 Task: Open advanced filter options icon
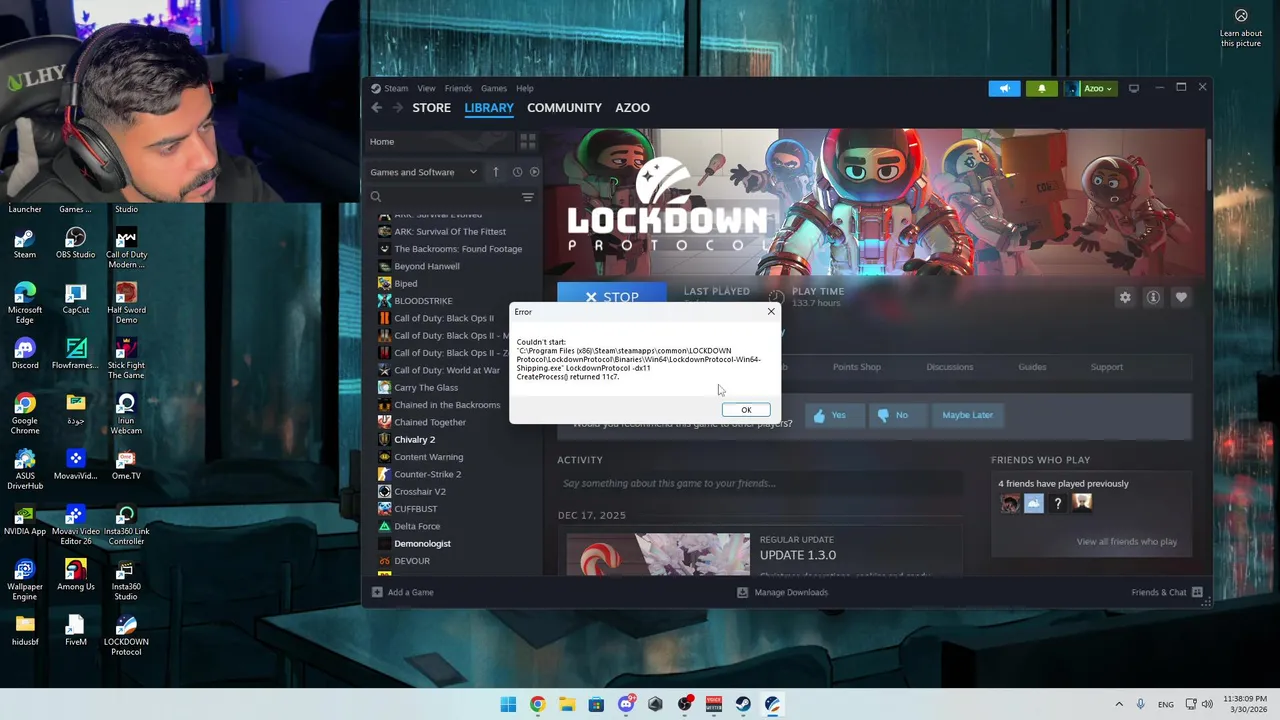point(528,197)
